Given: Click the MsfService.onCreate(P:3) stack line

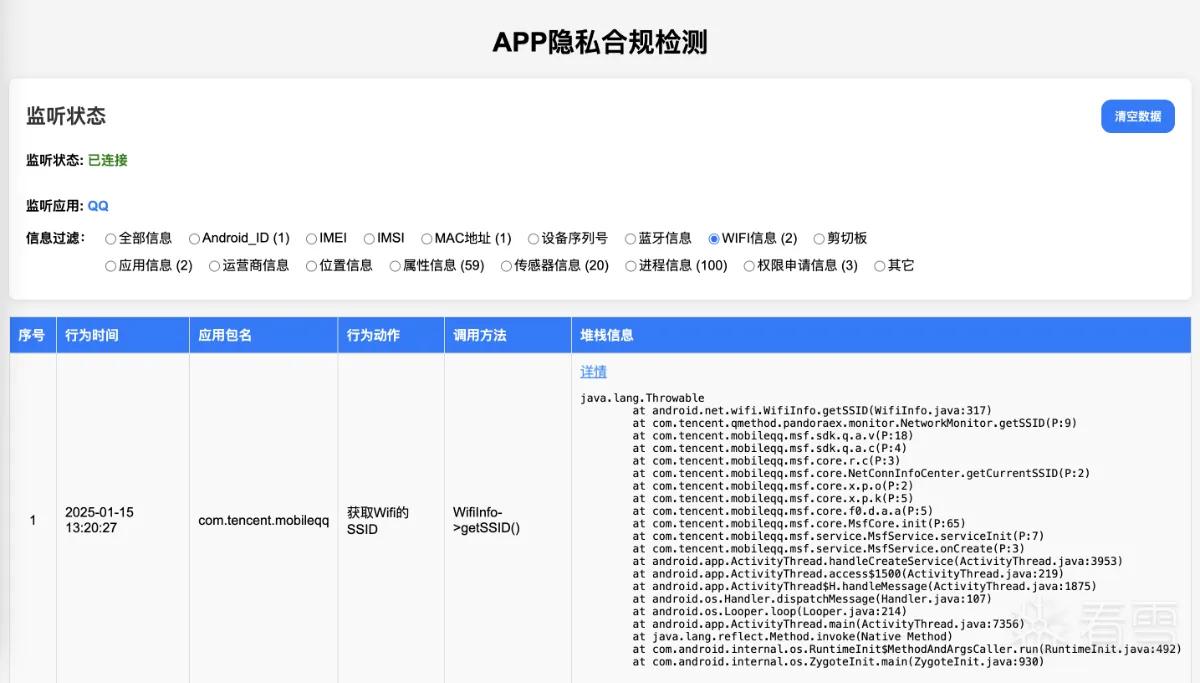Looking at the screenshot, I should (x=829, y=548).
